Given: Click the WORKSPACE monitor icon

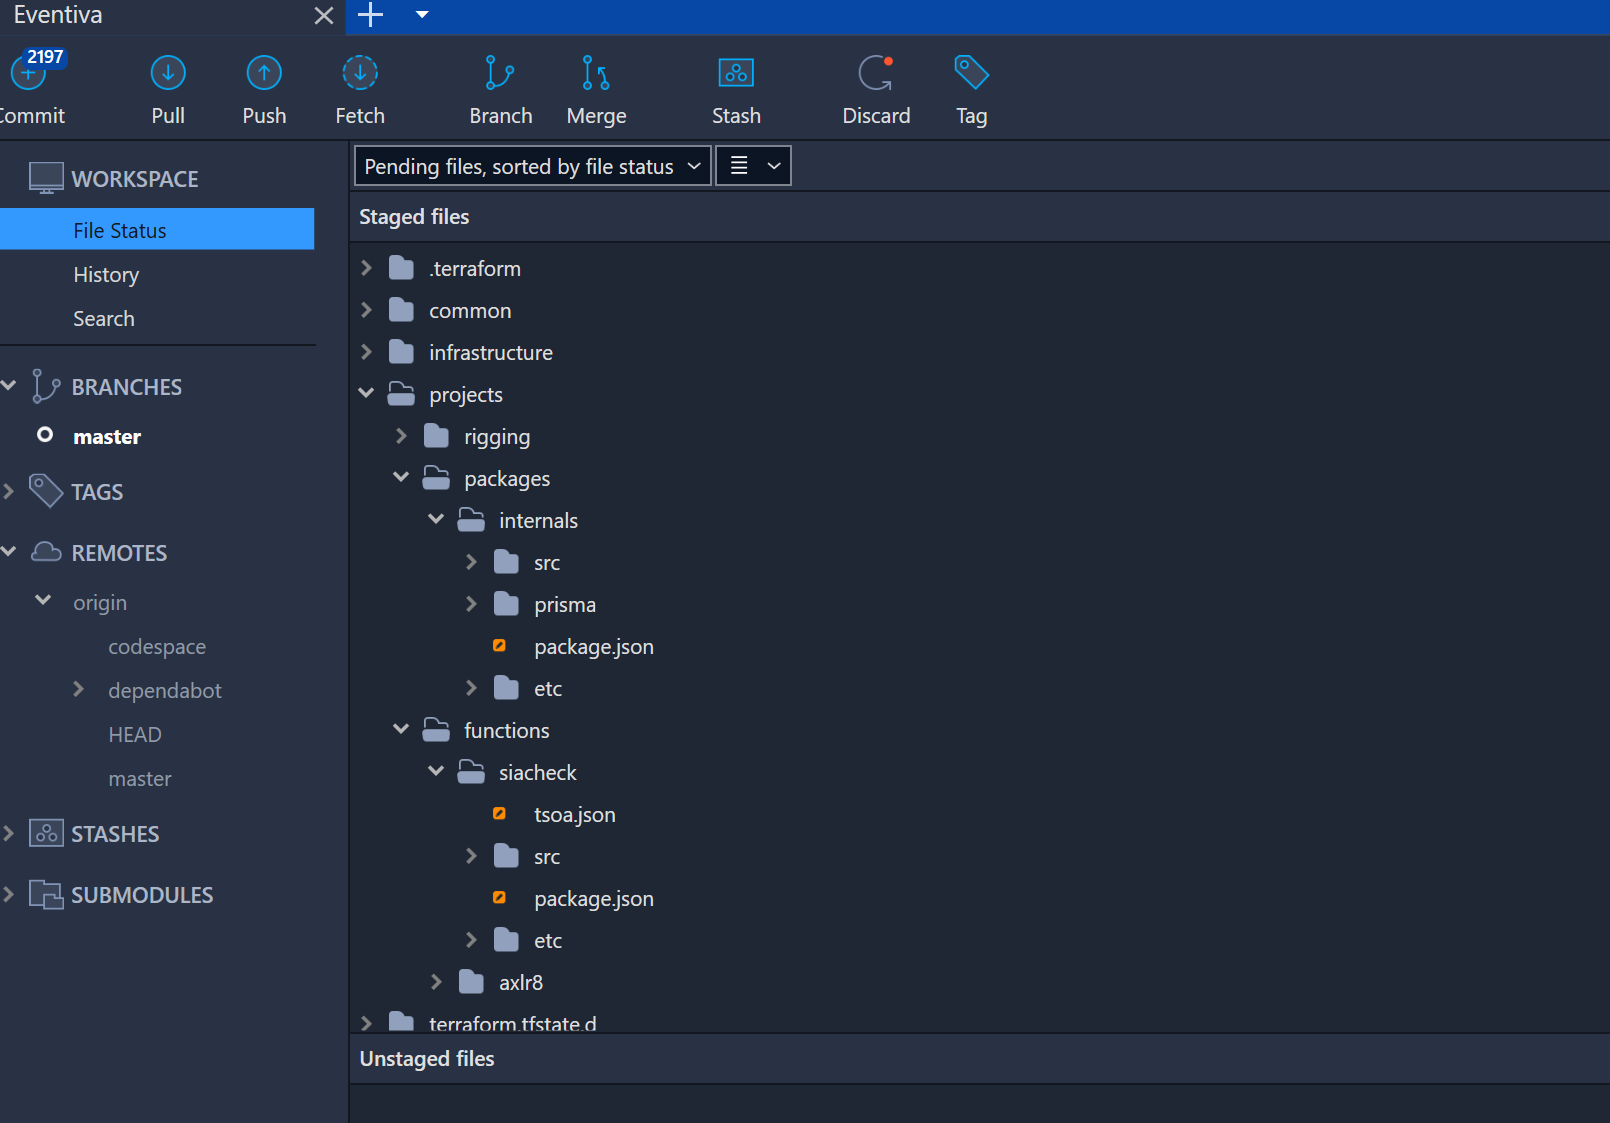Looking at the screenshot, I should coord(46,178).
